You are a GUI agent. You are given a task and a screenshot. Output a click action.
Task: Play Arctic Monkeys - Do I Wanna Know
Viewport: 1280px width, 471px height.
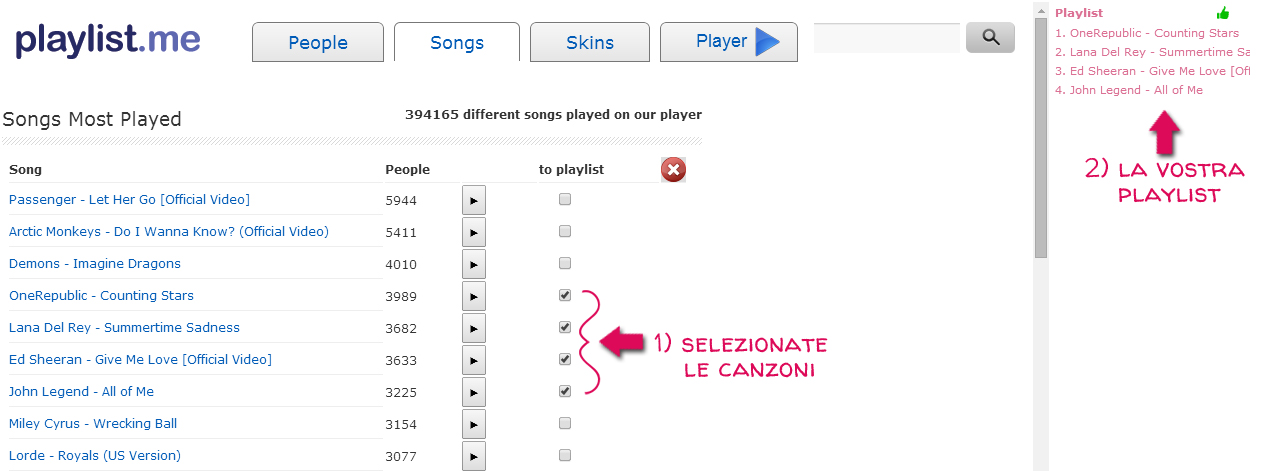pos(474,232)
